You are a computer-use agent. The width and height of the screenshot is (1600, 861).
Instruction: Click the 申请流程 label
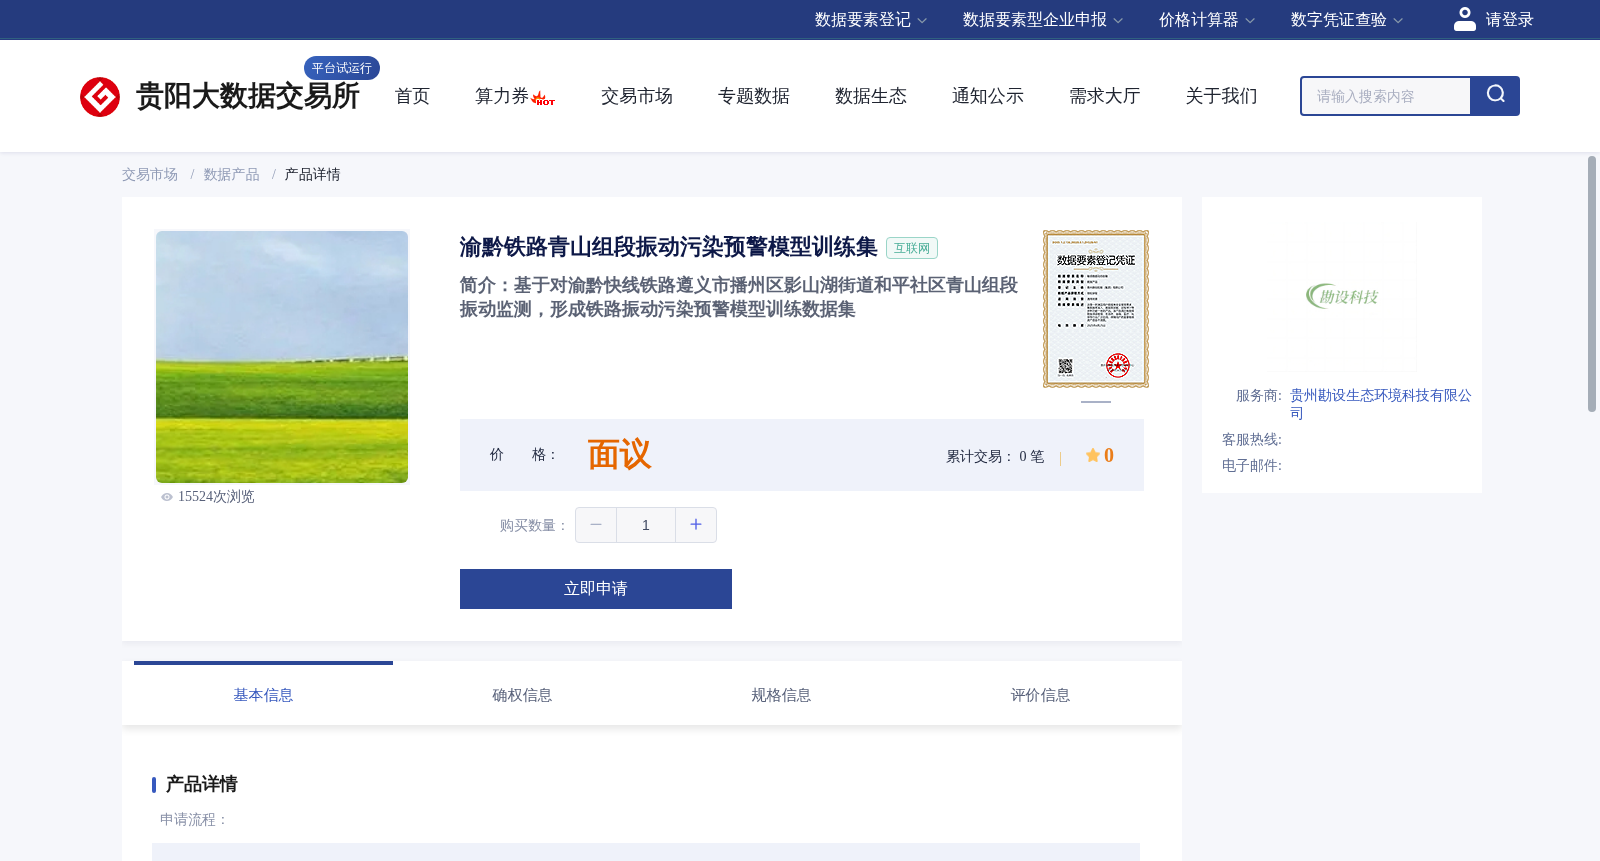click(194, 819)
